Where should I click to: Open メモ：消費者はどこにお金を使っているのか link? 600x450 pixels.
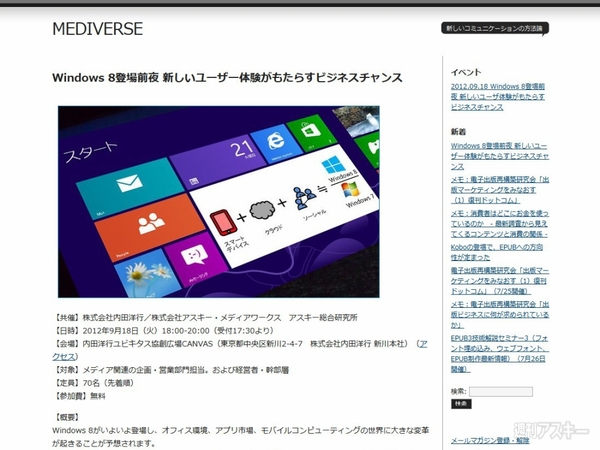click(x=500, y=223)
